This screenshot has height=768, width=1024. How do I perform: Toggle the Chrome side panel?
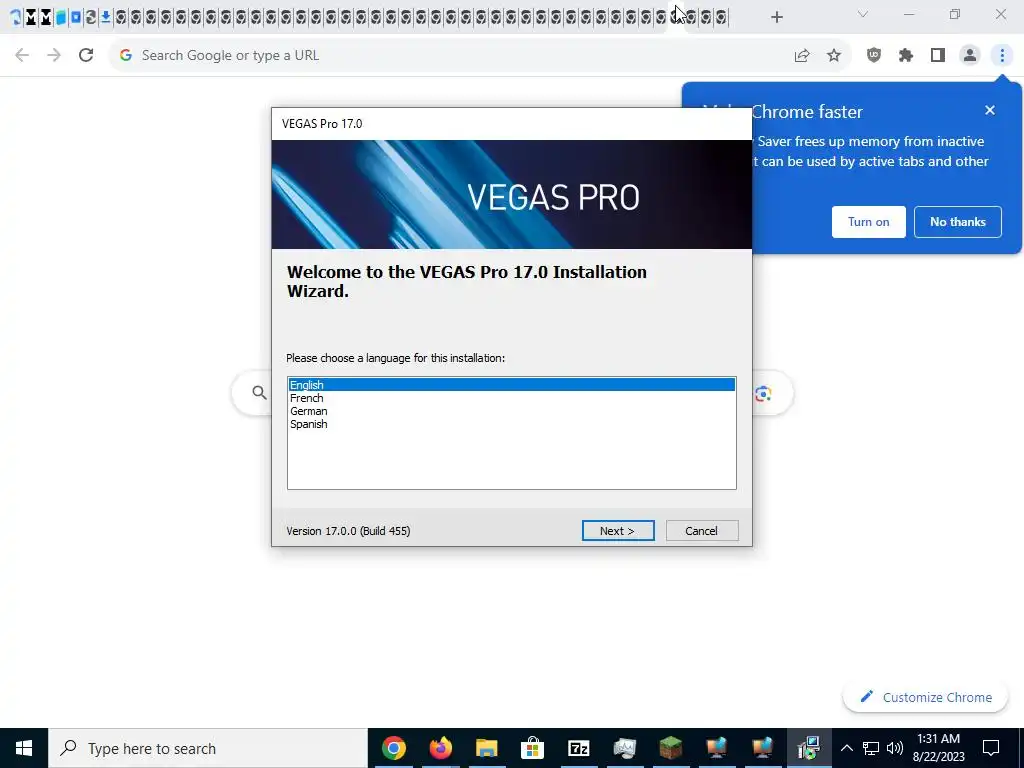938,56
